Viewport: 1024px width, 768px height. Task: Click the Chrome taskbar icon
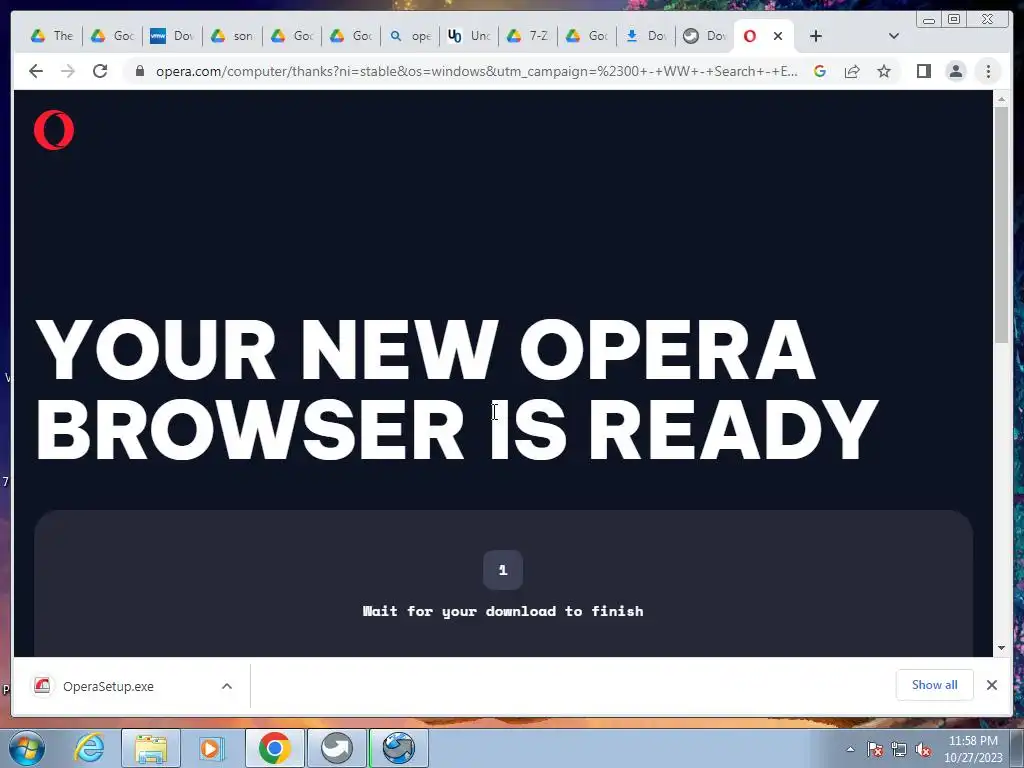(274, 748)
